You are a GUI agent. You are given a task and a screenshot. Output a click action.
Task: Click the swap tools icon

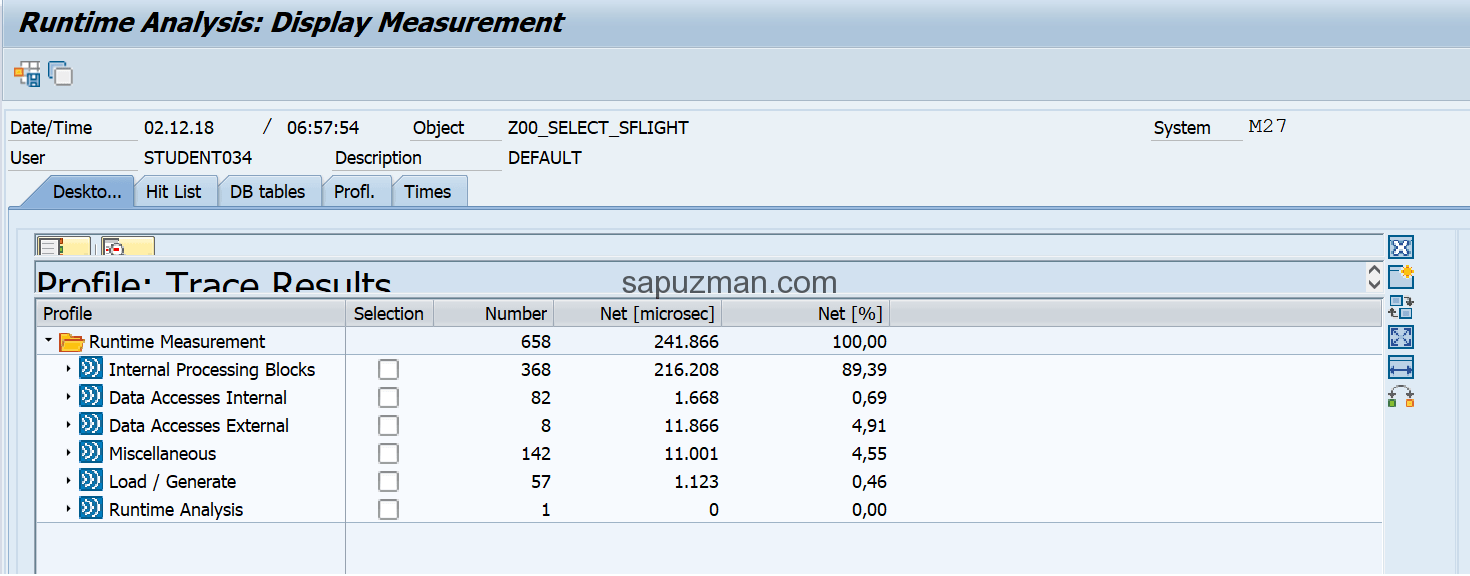pos(1401,307)
